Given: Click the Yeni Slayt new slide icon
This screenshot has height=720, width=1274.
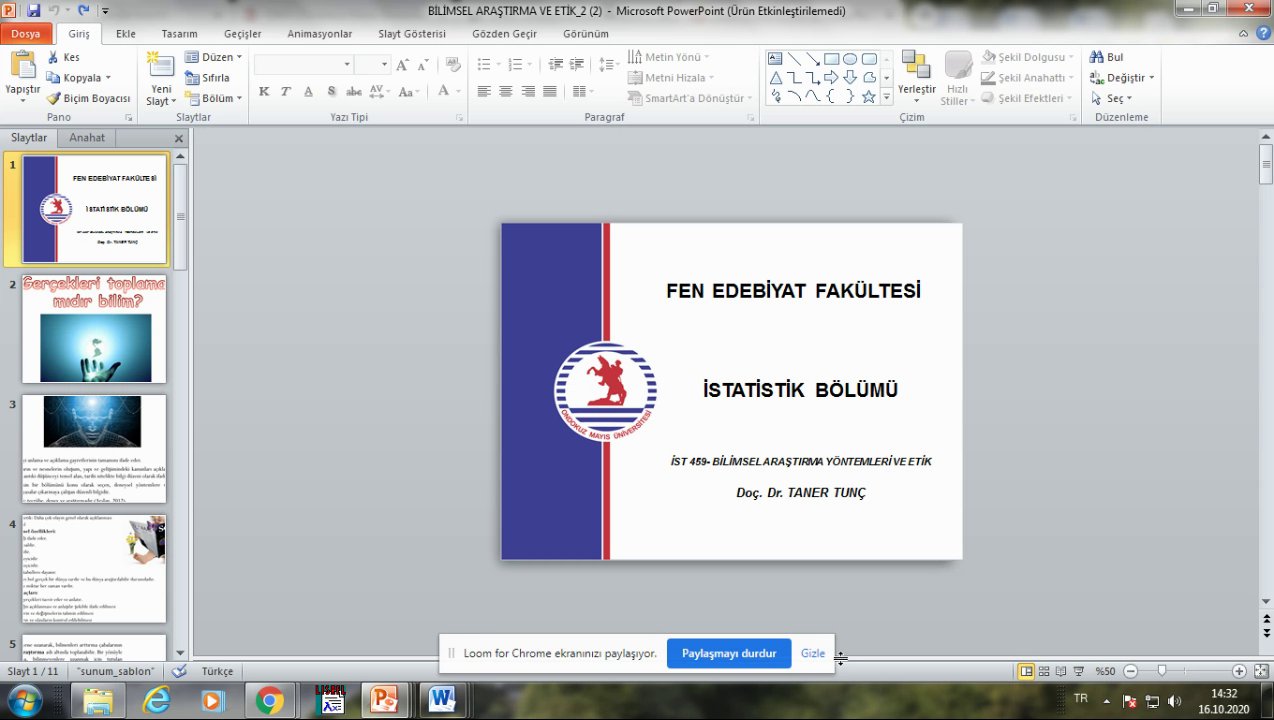Looking at the screenshot, I should tap(160, 65).
